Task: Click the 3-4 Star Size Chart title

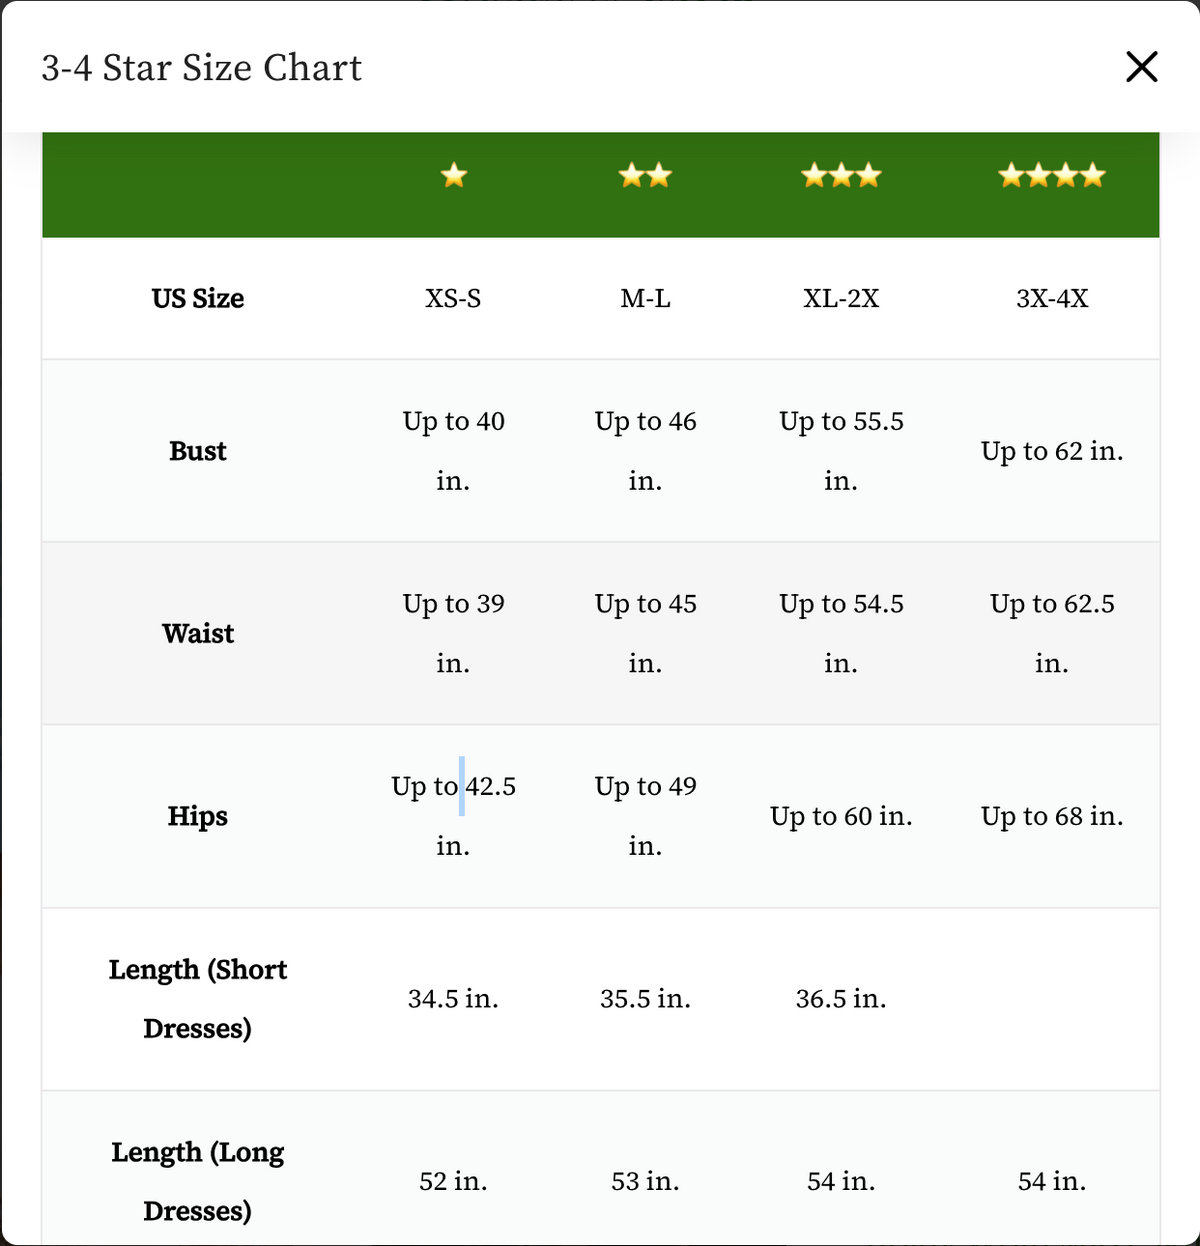Action: point(202,68)
